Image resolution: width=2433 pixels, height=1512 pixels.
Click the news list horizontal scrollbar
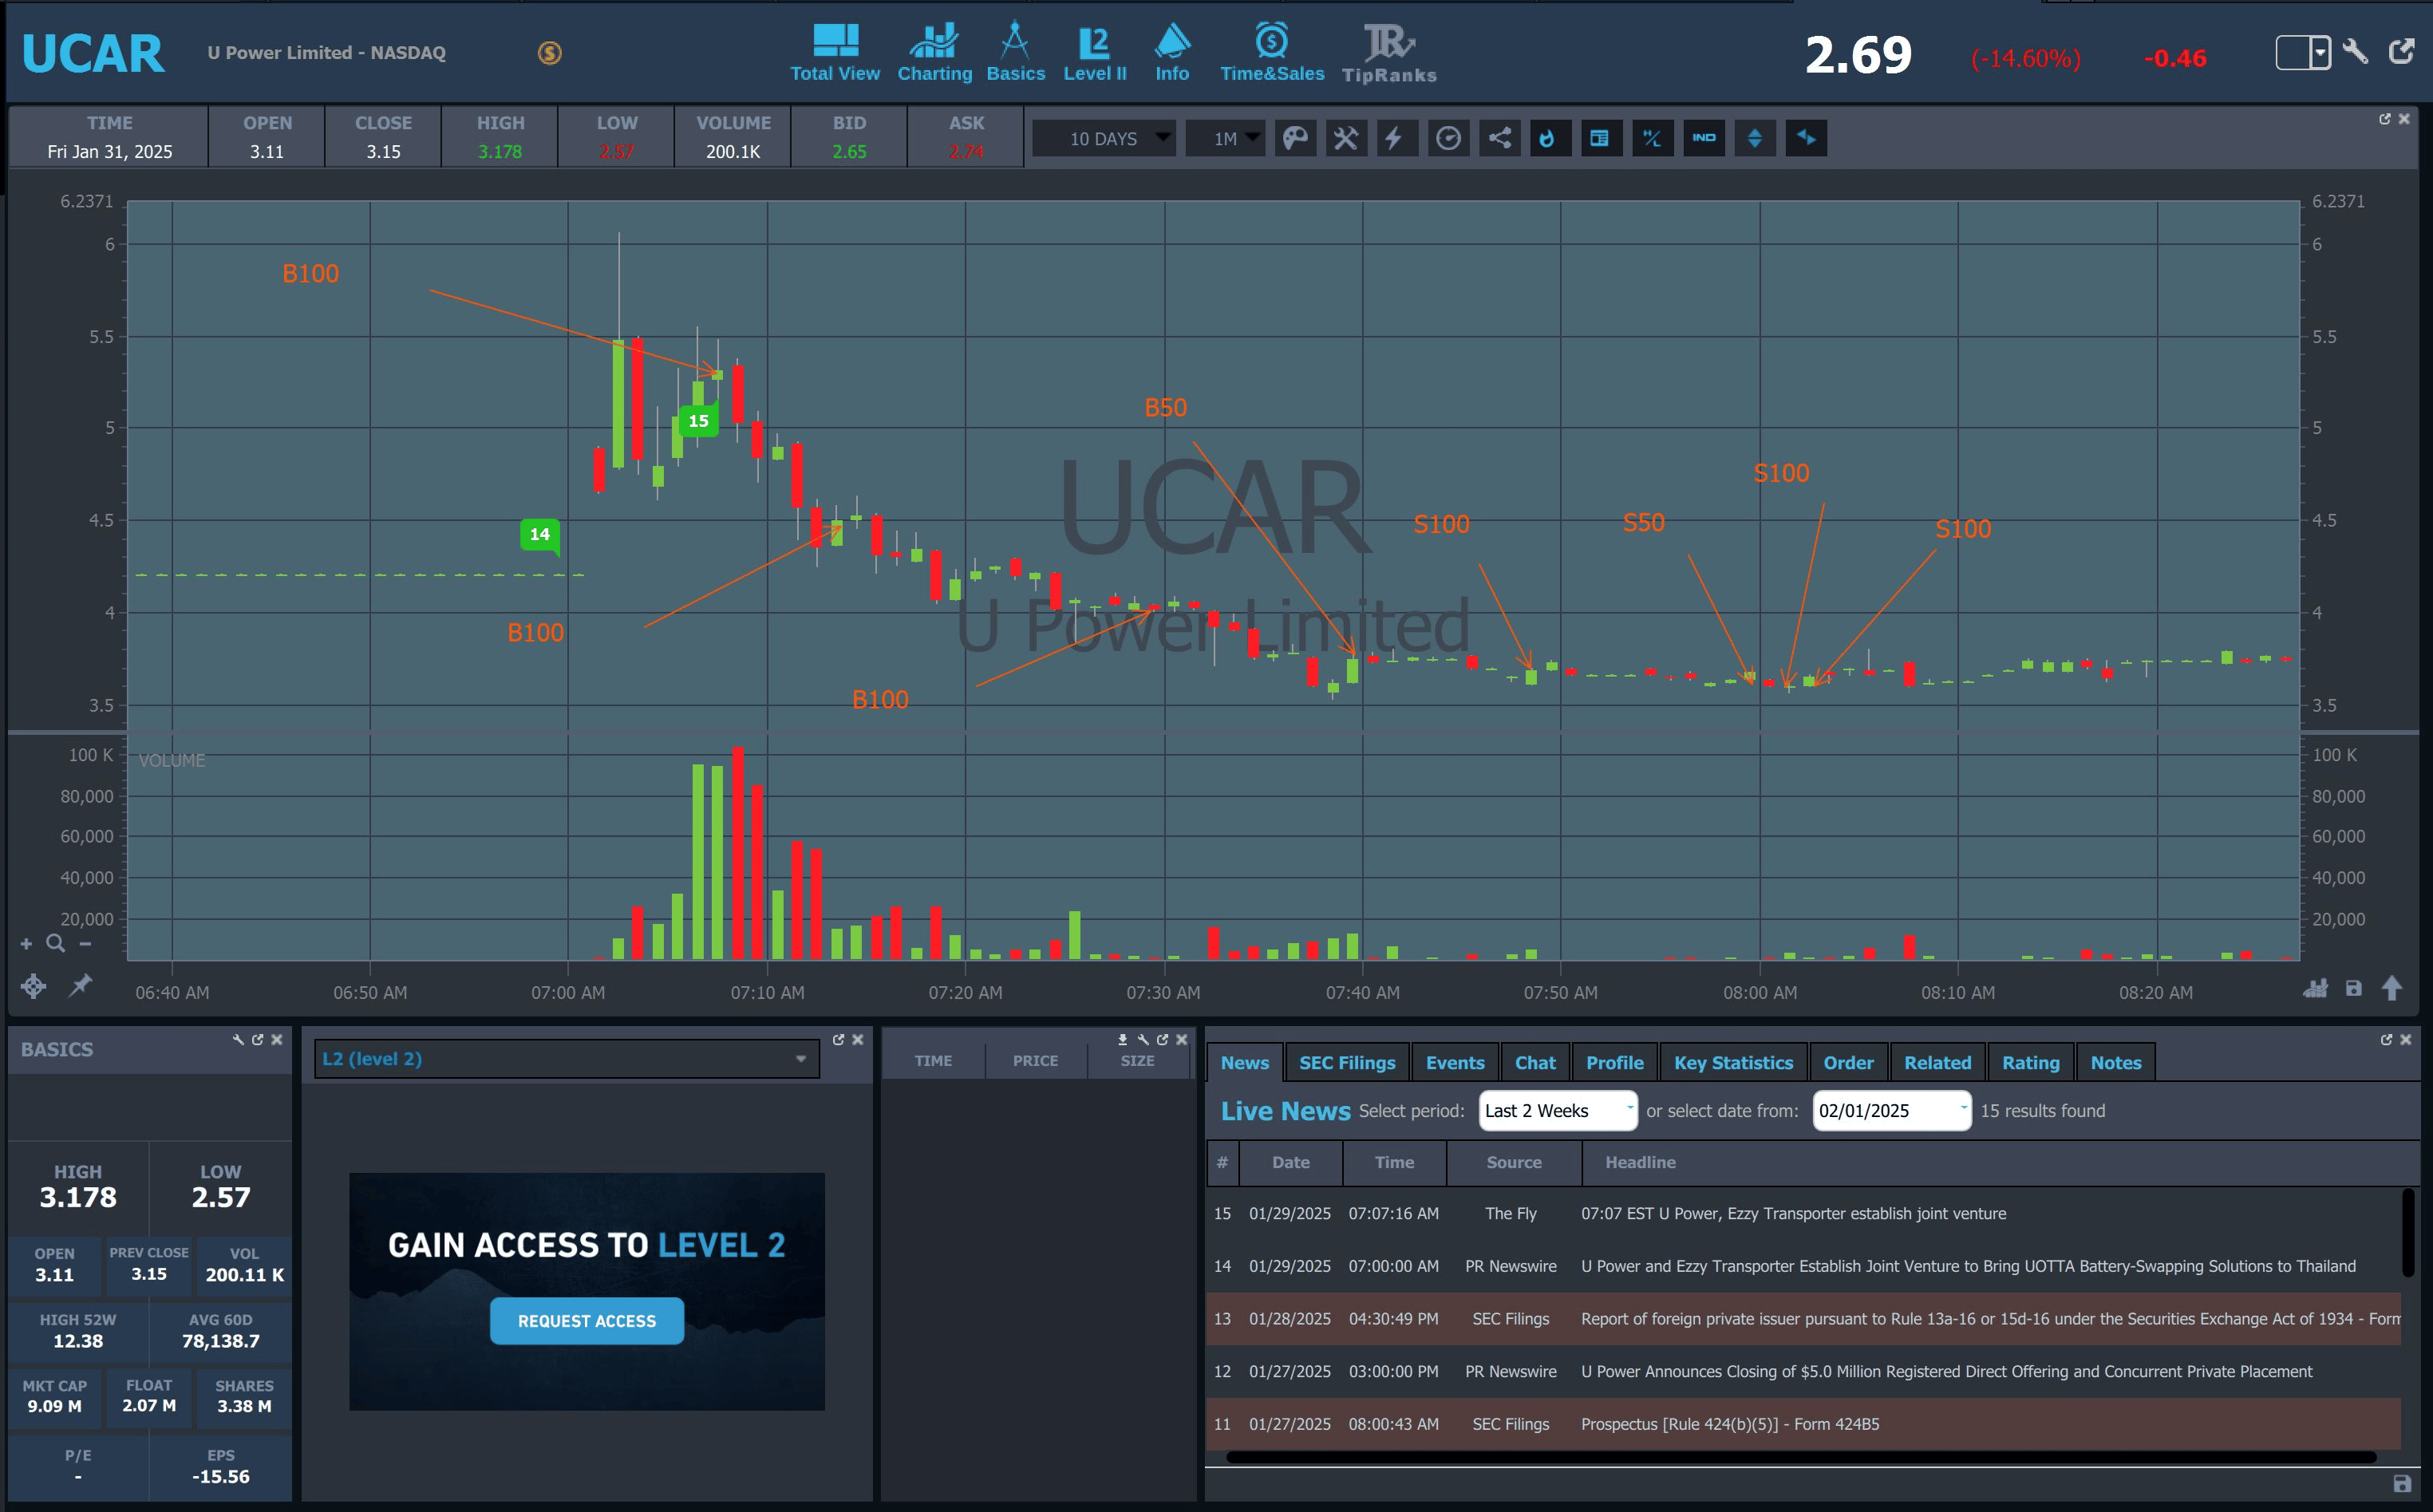click(1800, 1456)
